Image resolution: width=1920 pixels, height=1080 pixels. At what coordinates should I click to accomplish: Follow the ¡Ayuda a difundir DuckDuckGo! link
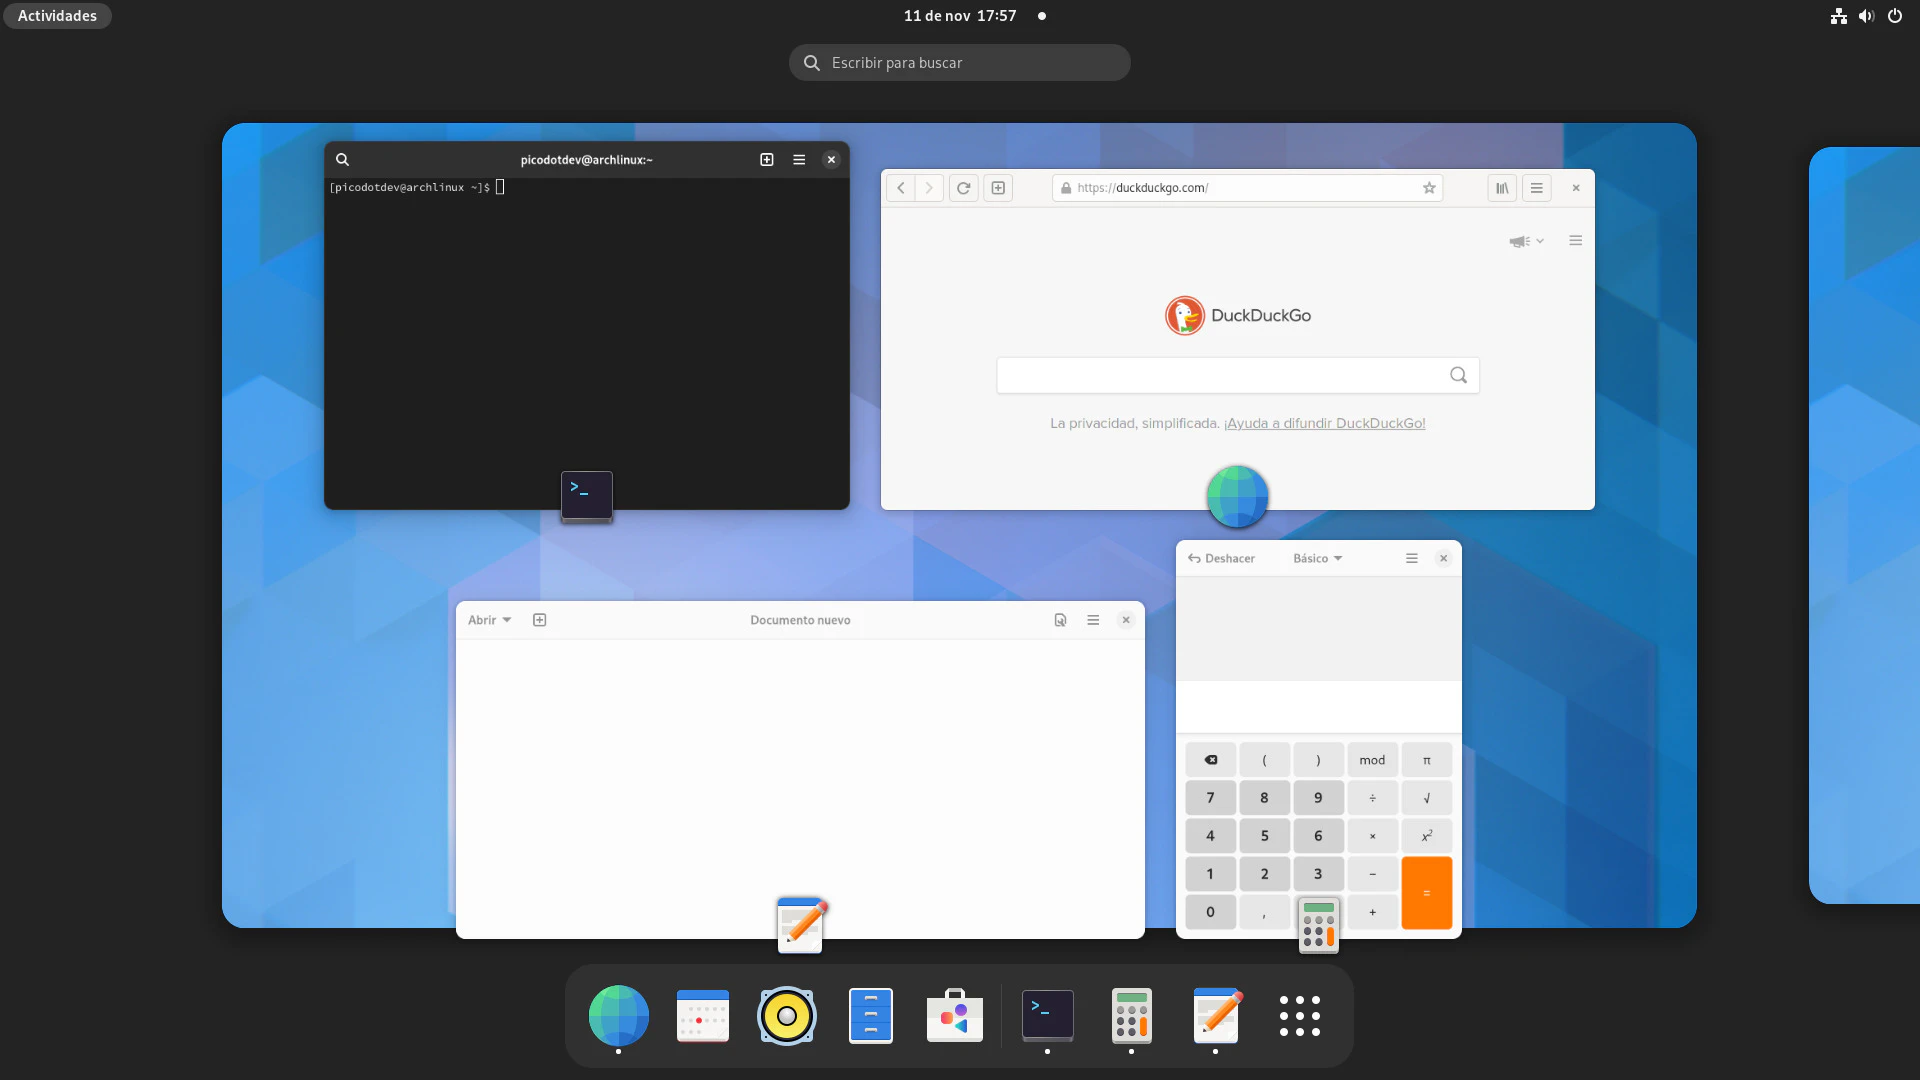click(x=1324, y=423)
